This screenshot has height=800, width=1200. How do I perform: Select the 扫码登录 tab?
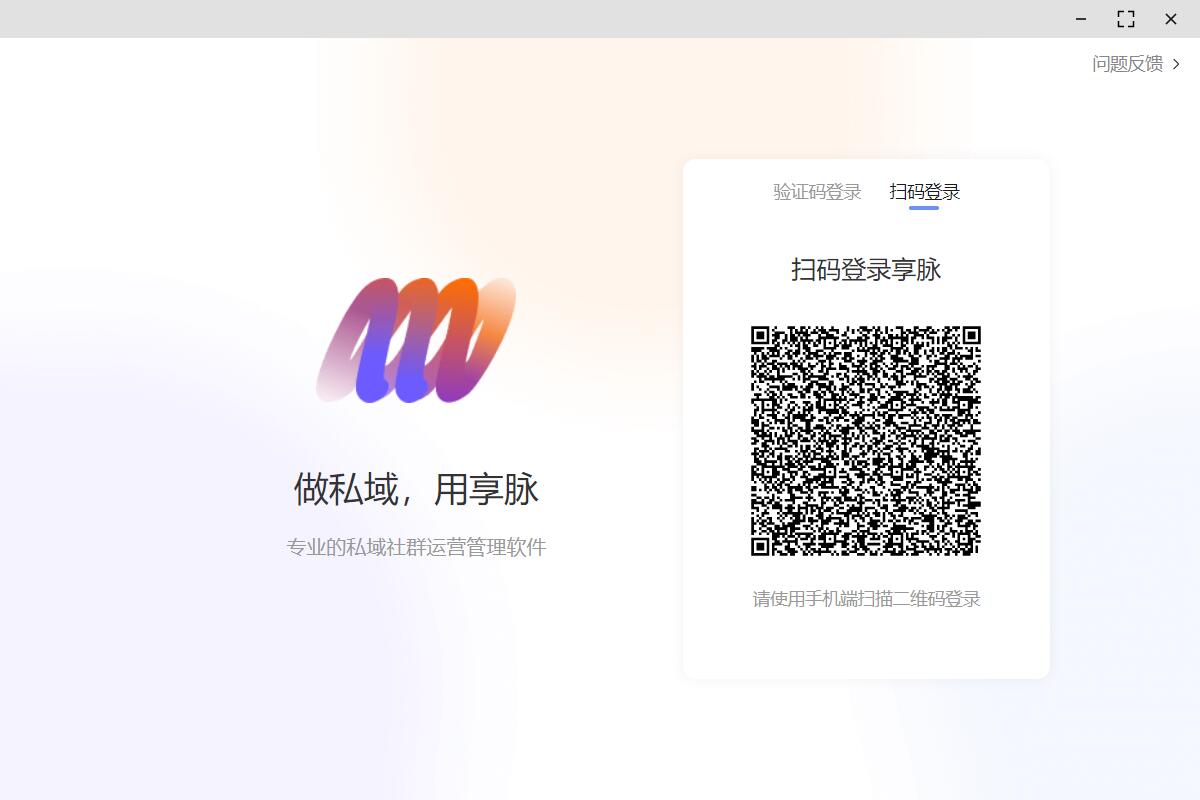(925, 192)
